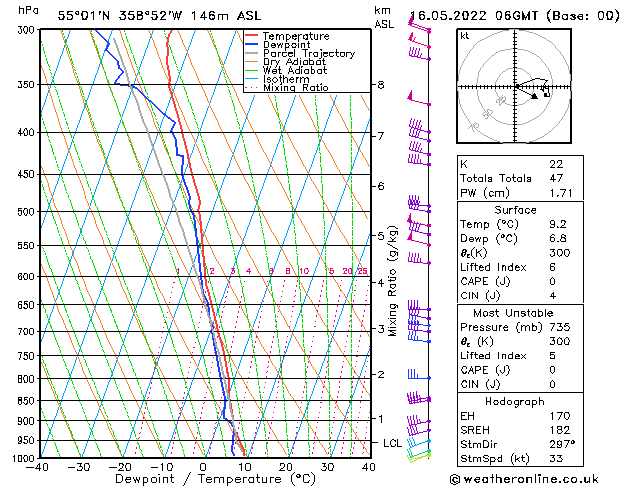
Task: Select the Temperature legend entry
Action: (297, 36)
